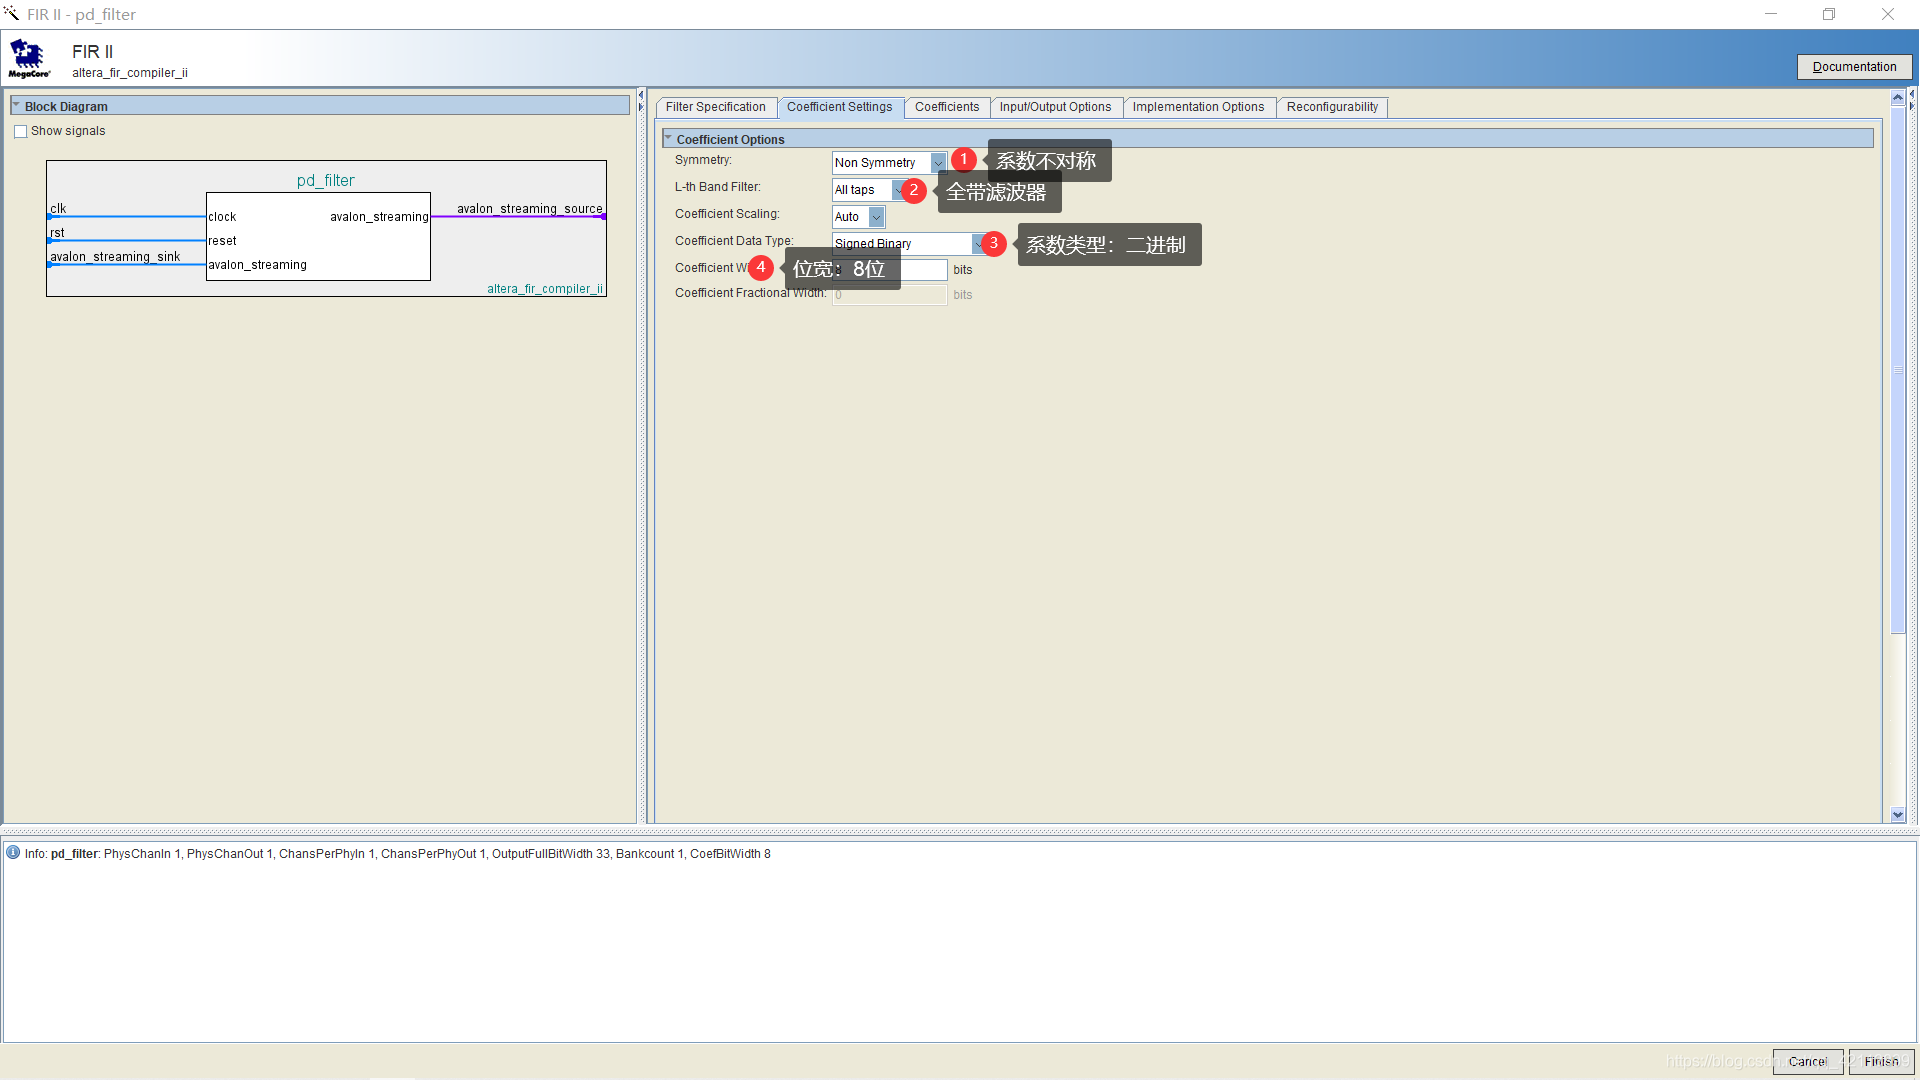Open the Coefficient Data Type dropdown
Screen dimensions: 1920x1080
[x=977, y=244]
